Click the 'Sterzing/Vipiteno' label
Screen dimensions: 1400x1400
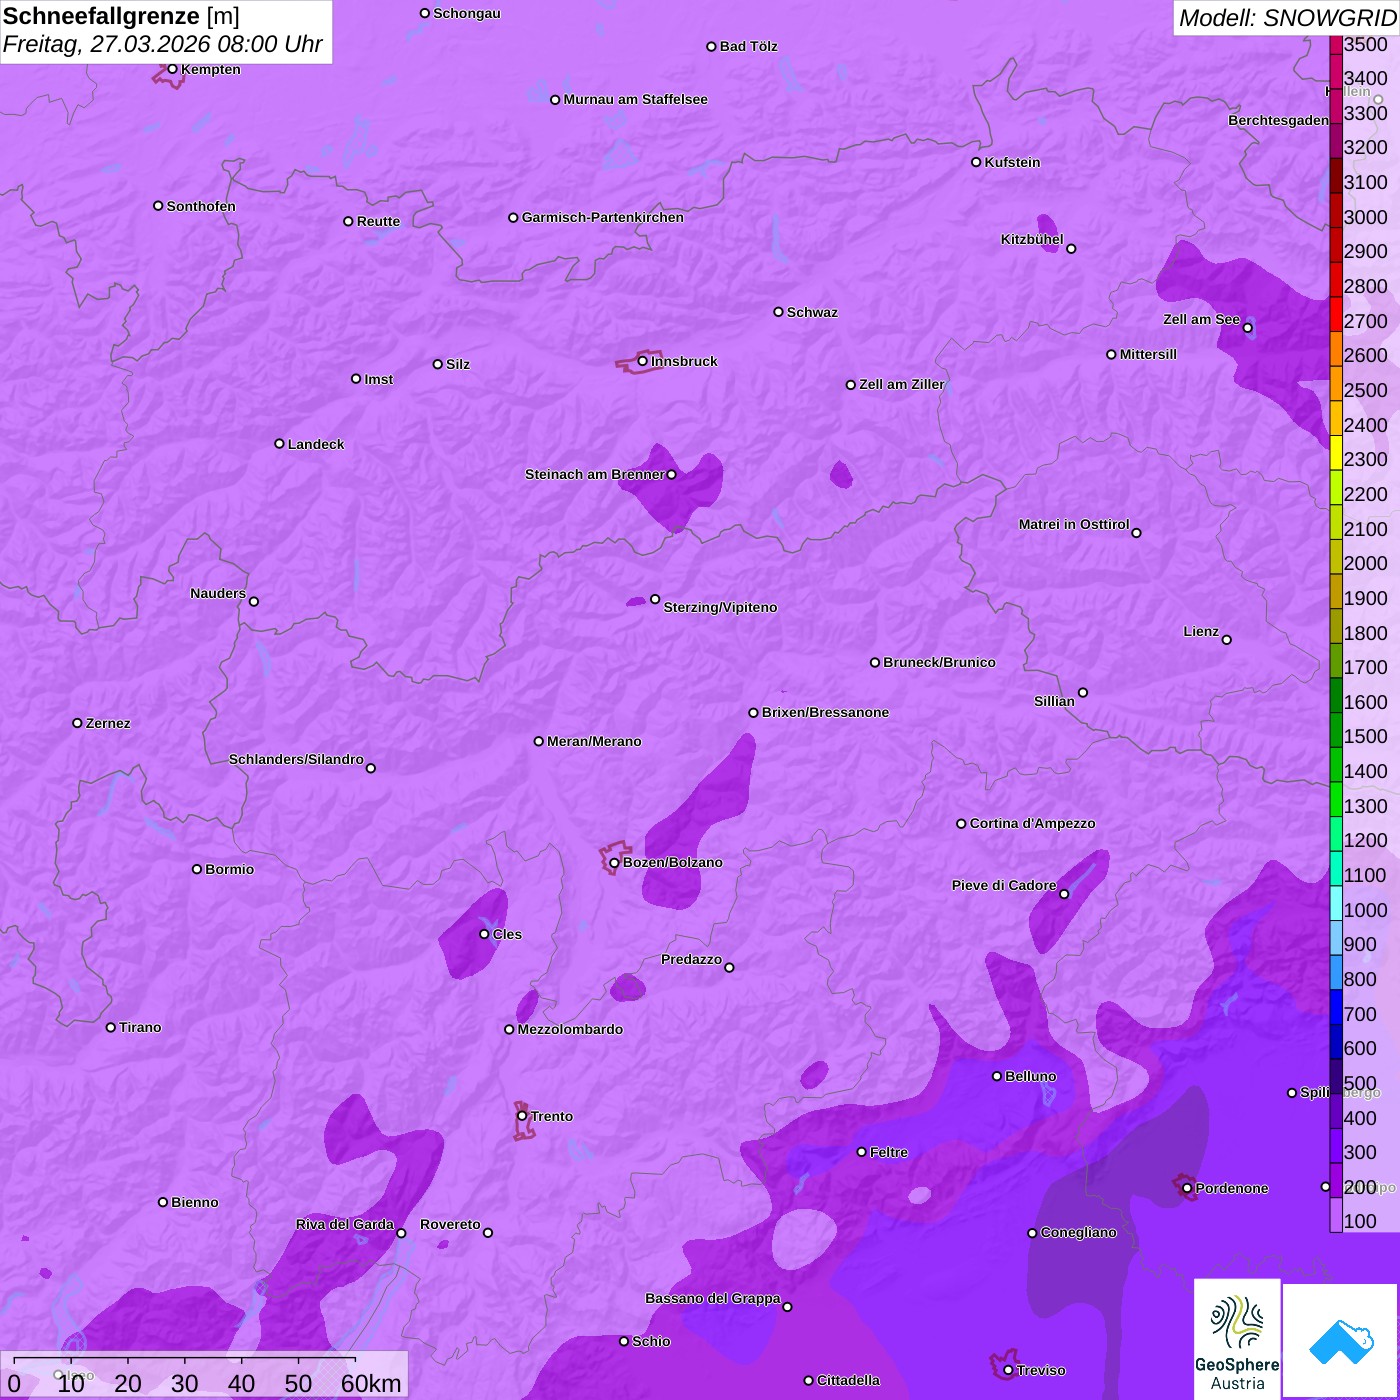[x=720, y=607]
